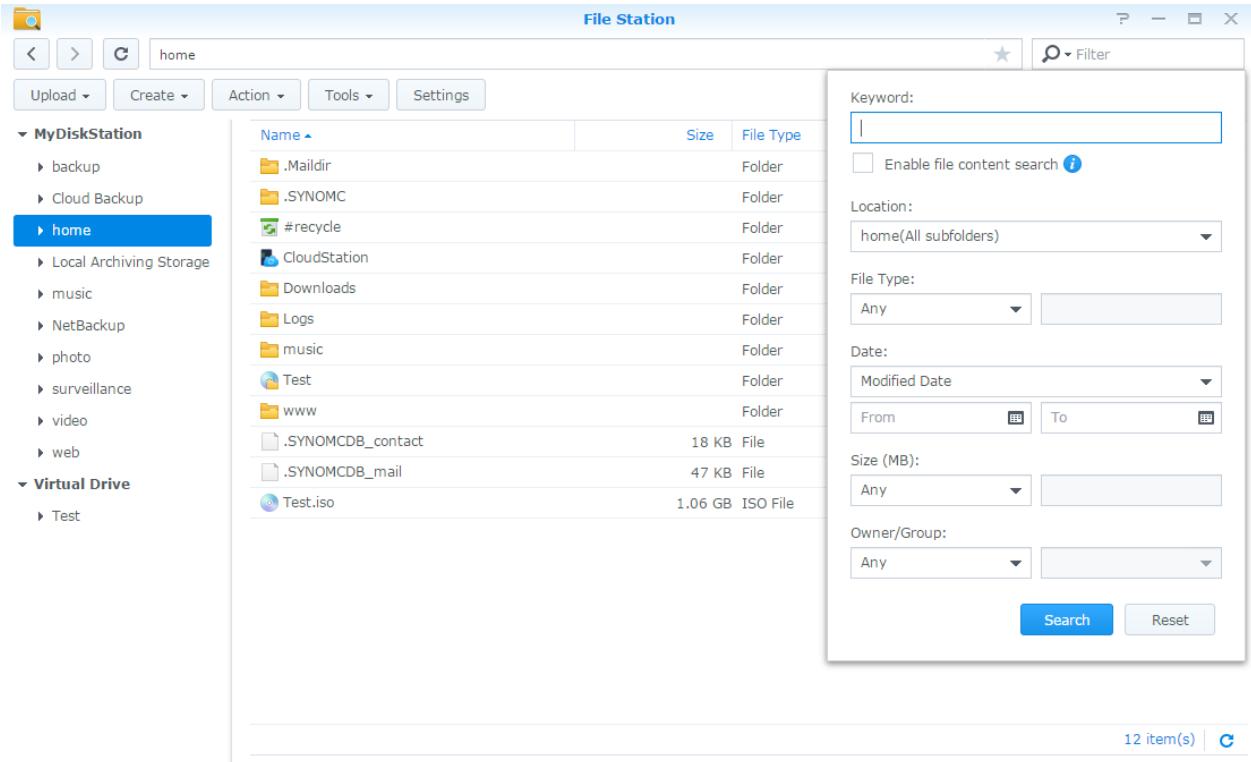Select the #recycle bin icon

tap(268, 227)
